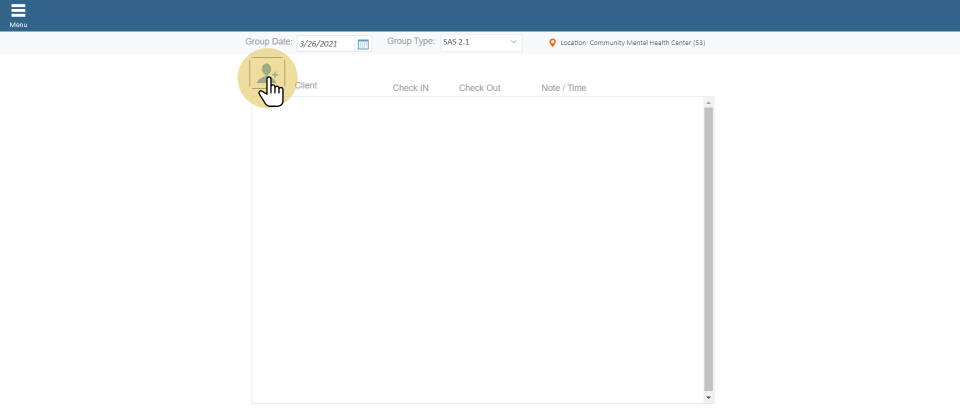Click the "Group Type:" label
The width and height of the screenshot is (960, 410).
[410, 42]
